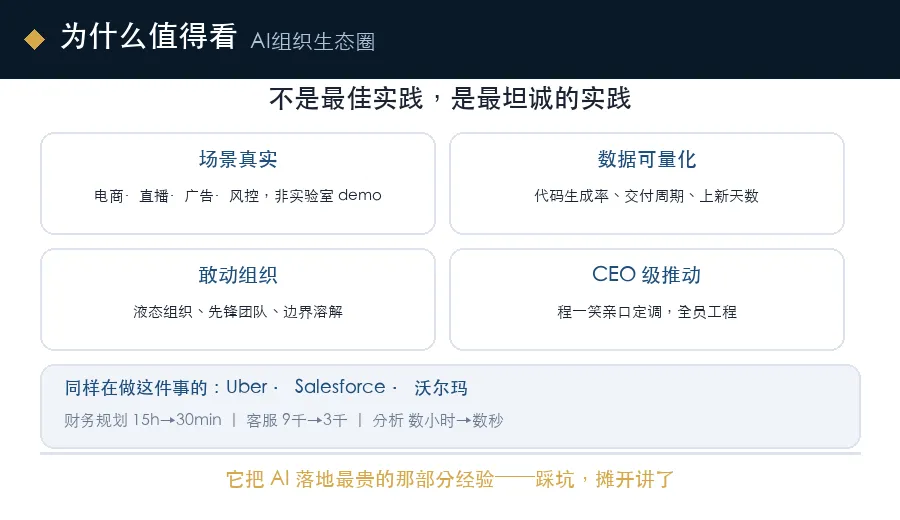This screenshot has height=520, width=900.
Task: Click the 同样在做这件事的 label
Action: coord(136,387)
